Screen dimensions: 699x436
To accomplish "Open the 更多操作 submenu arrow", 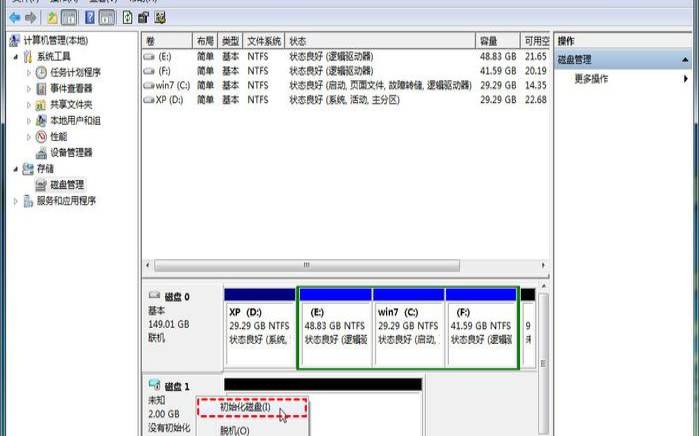I will click(686, 79).
